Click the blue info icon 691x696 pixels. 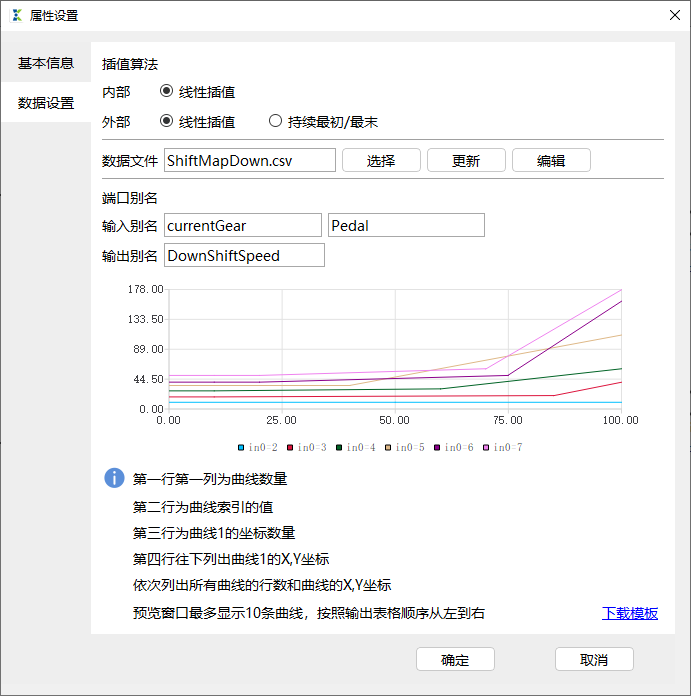[114, 478]
